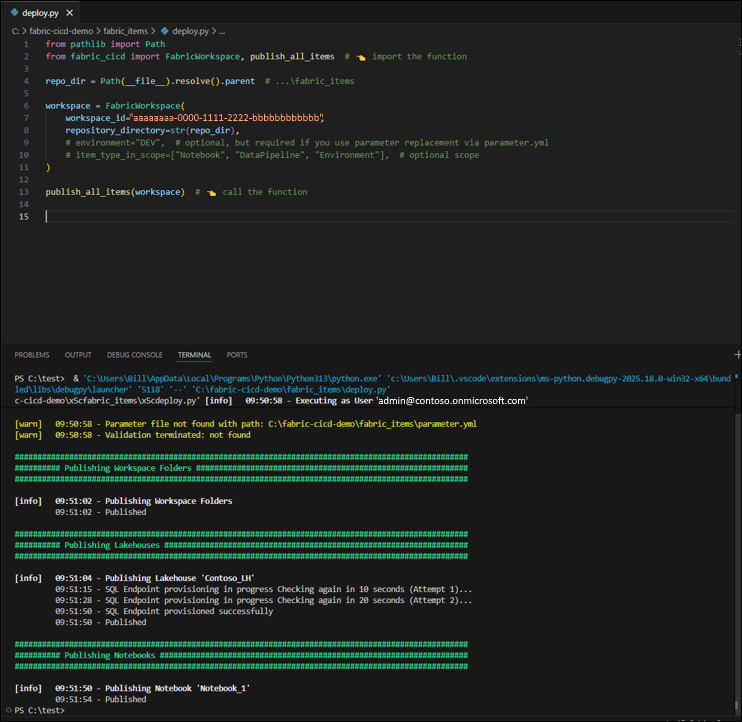Click the '09:51:54 - Published' log line
The height and width of the screenshot is (722, 742).
tap(100, 699)
